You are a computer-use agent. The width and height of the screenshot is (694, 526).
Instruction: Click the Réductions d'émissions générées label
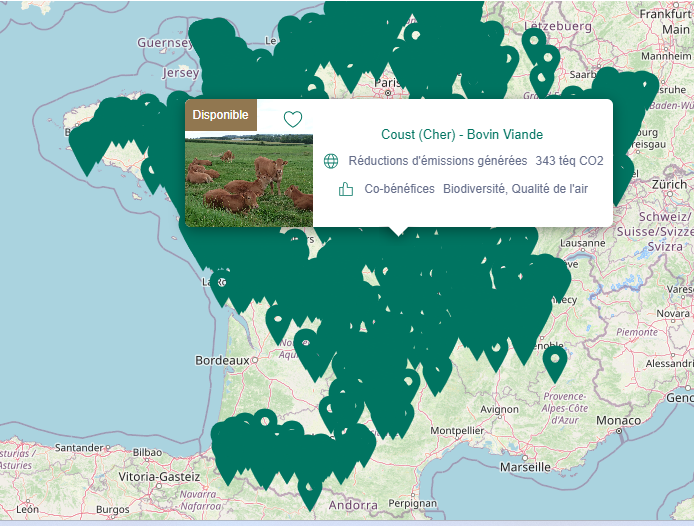438,161
